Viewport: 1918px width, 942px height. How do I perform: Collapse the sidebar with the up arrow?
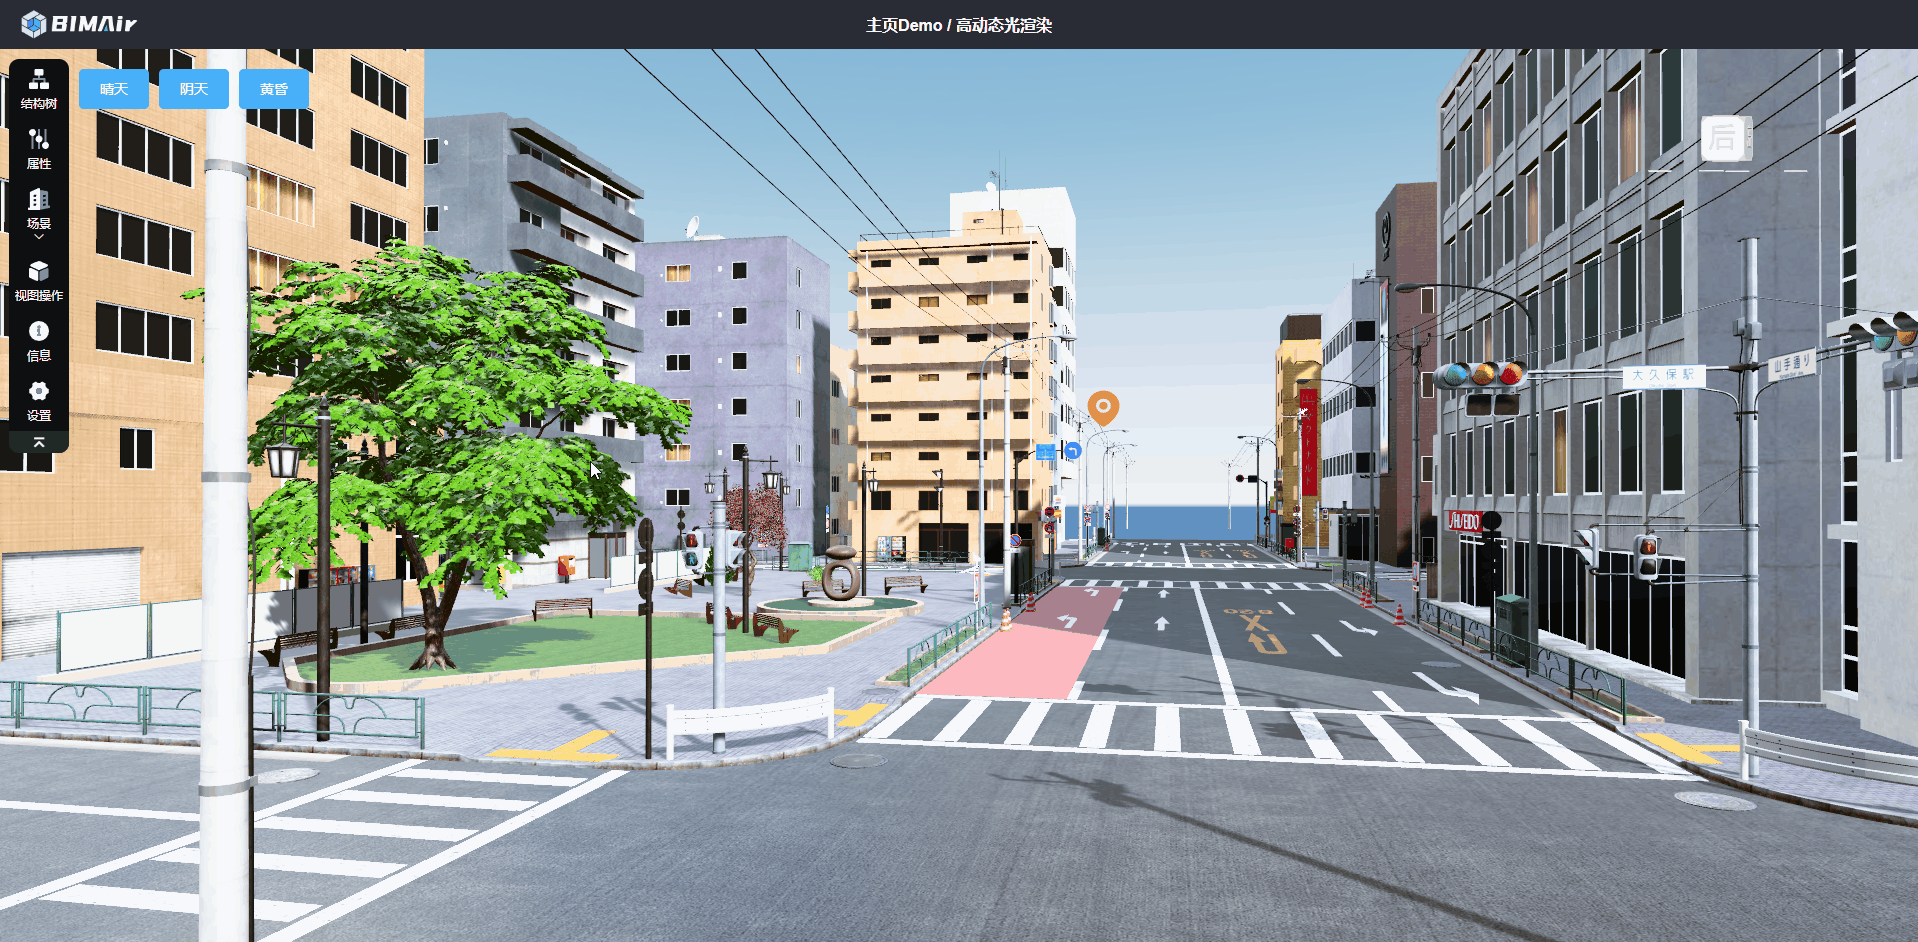coord(39,441)
